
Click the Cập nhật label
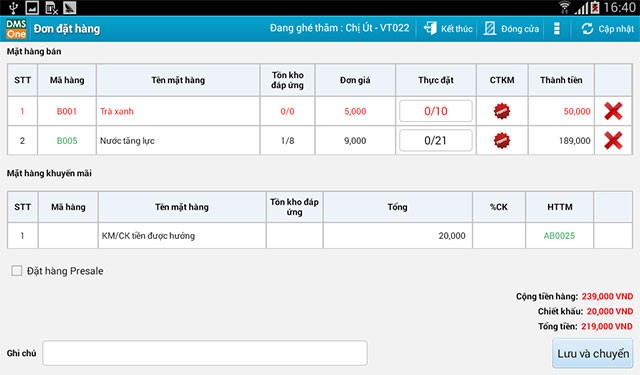point(616,29)
